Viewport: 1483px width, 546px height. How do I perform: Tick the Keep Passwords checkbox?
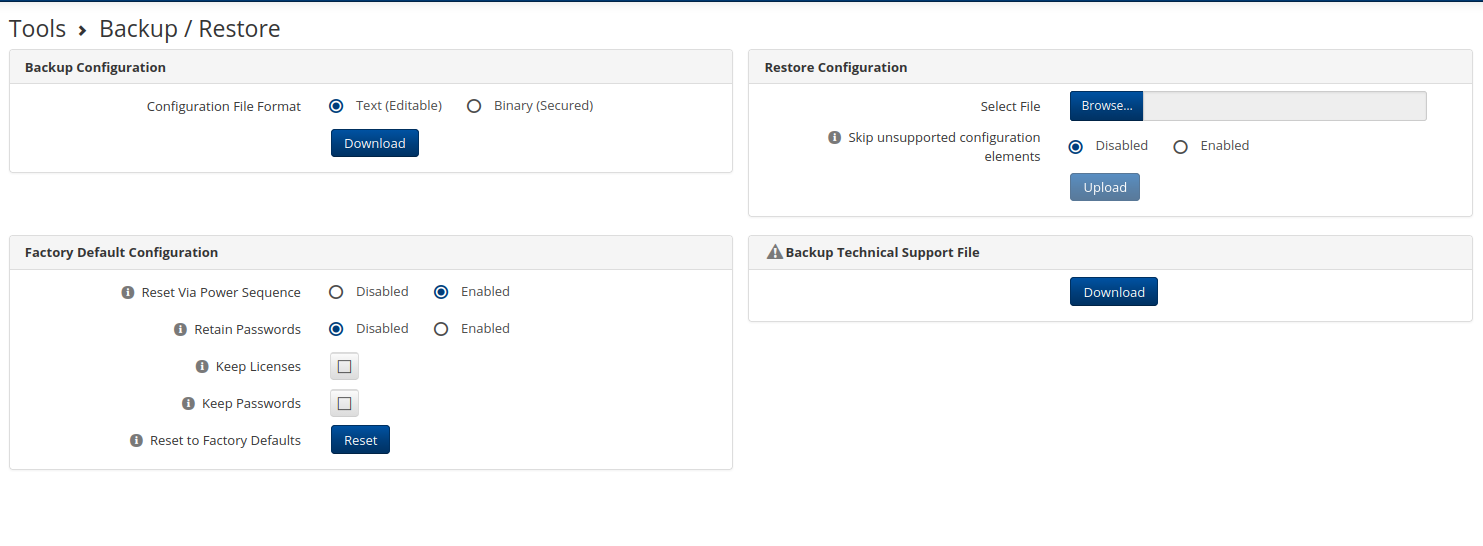pyautogui.click(x=344, y=404)
